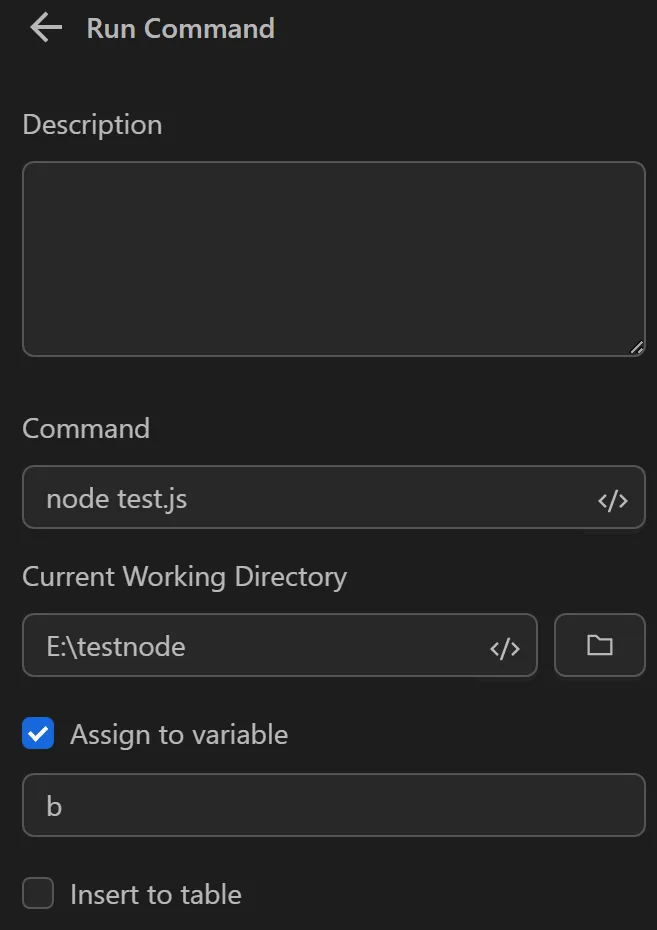Click the Insert to table label
This screenshot has width=657, height=930.
coord(155,894)
